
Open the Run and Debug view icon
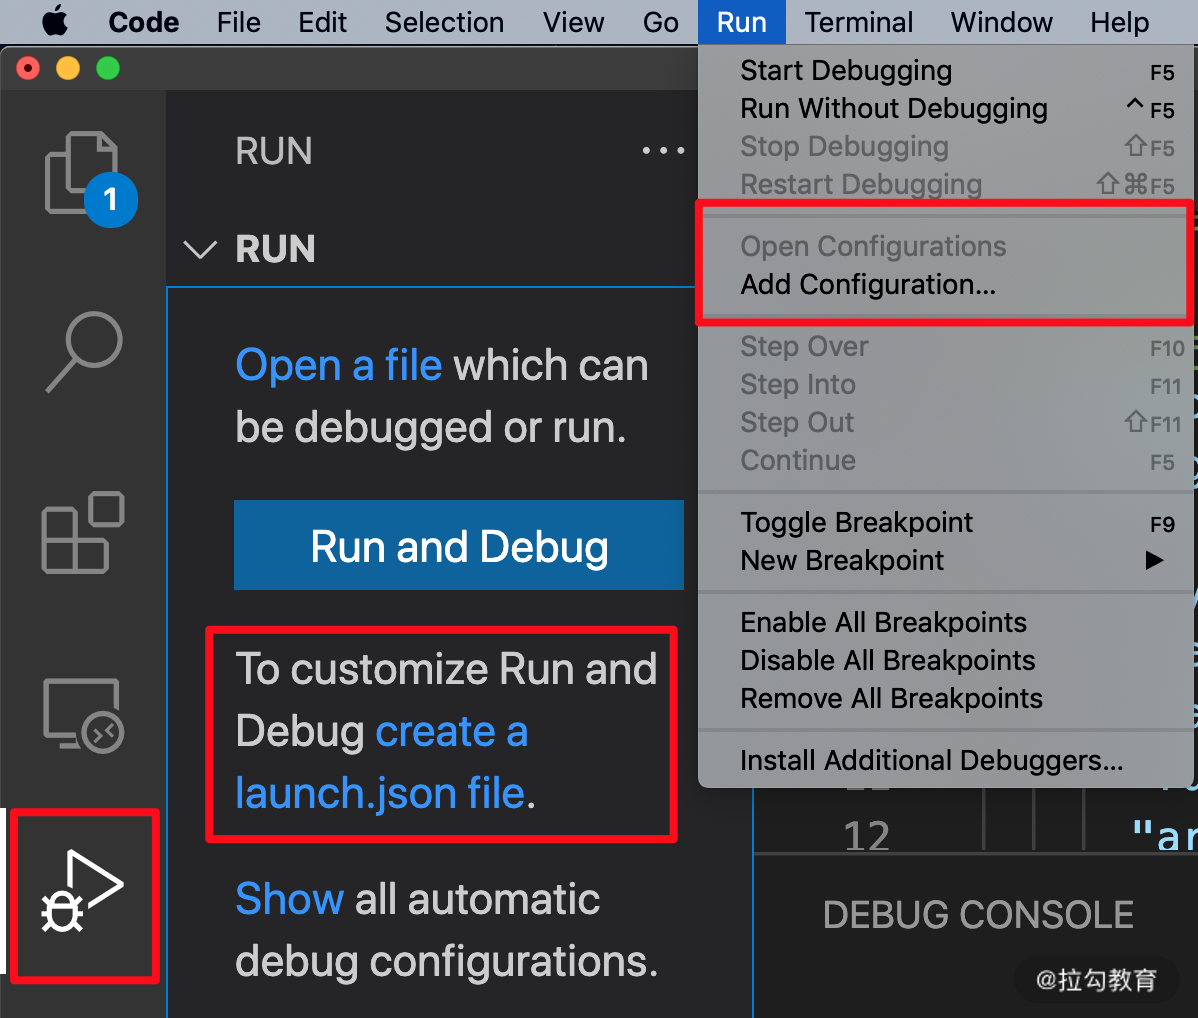[83, 891]
